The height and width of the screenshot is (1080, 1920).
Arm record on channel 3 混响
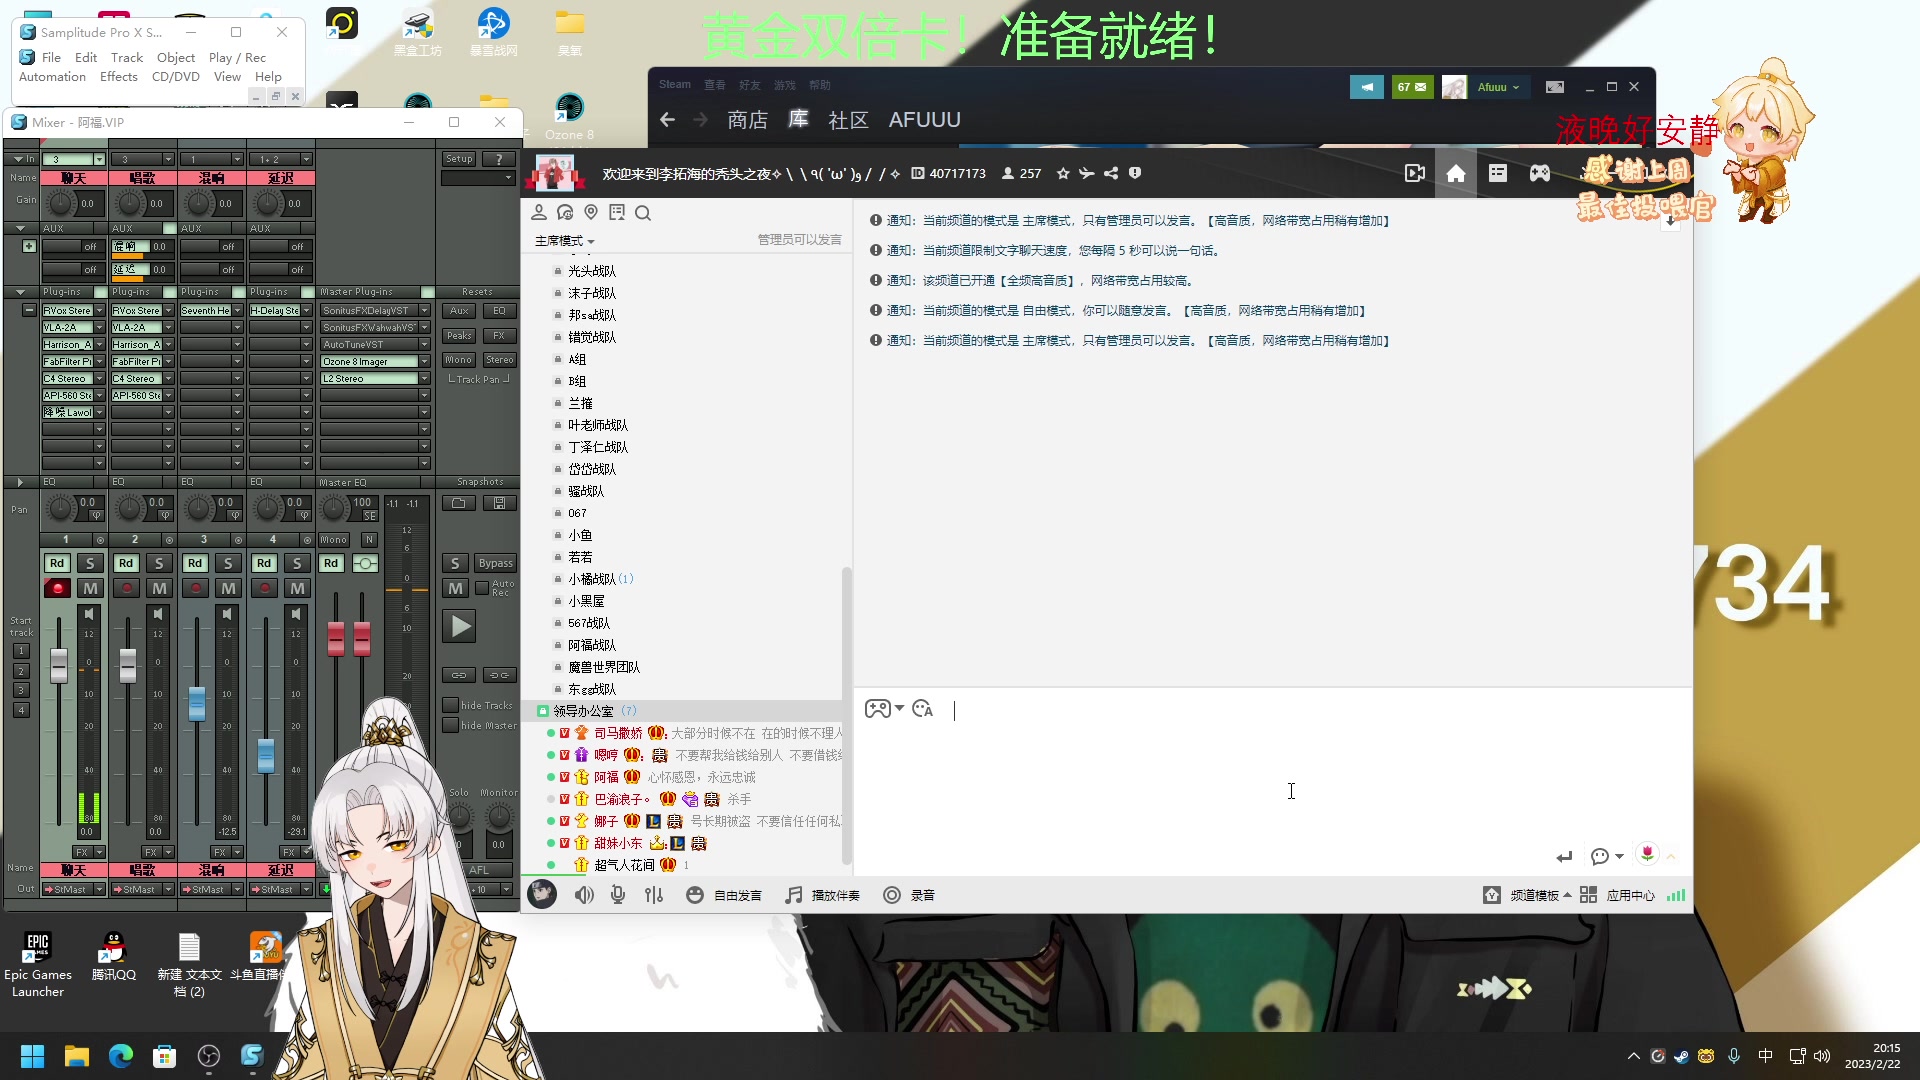[x=196, y=588]
